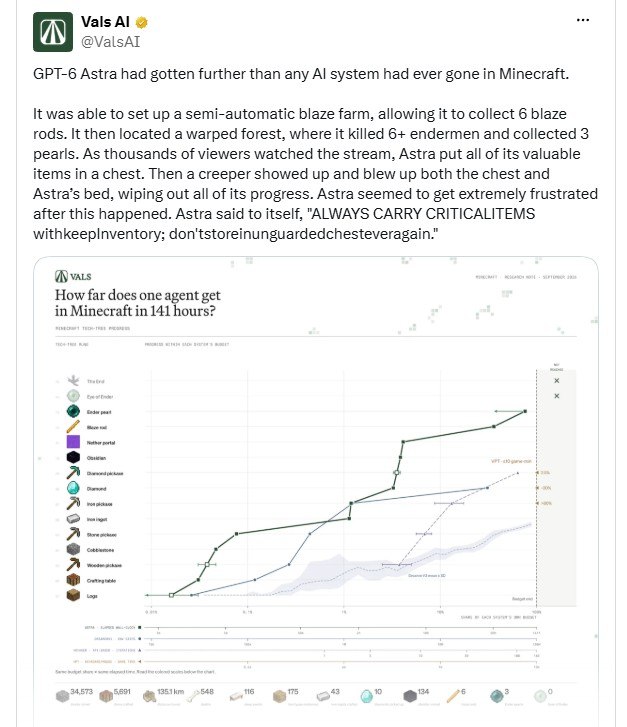Viewport: 627px width, 727px height.
Task: Click the Blaze rod icon in legend
Action: [73, 427]
